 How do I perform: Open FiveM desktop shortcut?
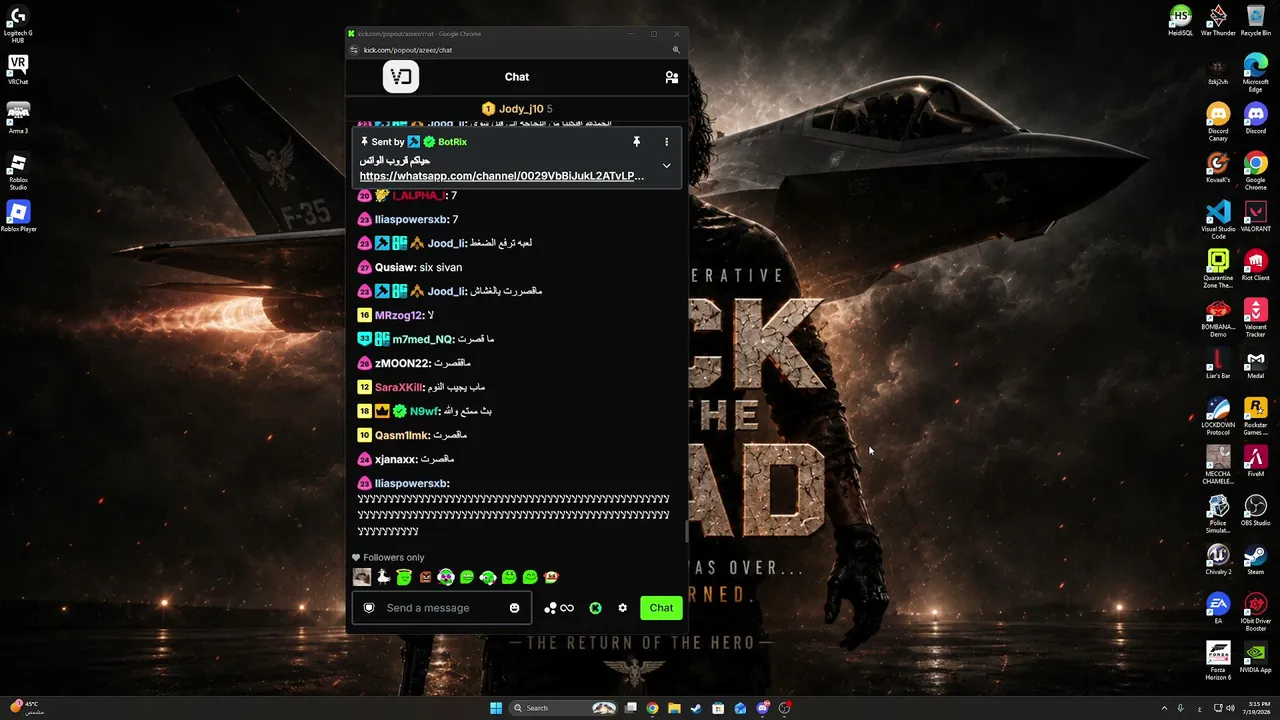pos(1256,461)
